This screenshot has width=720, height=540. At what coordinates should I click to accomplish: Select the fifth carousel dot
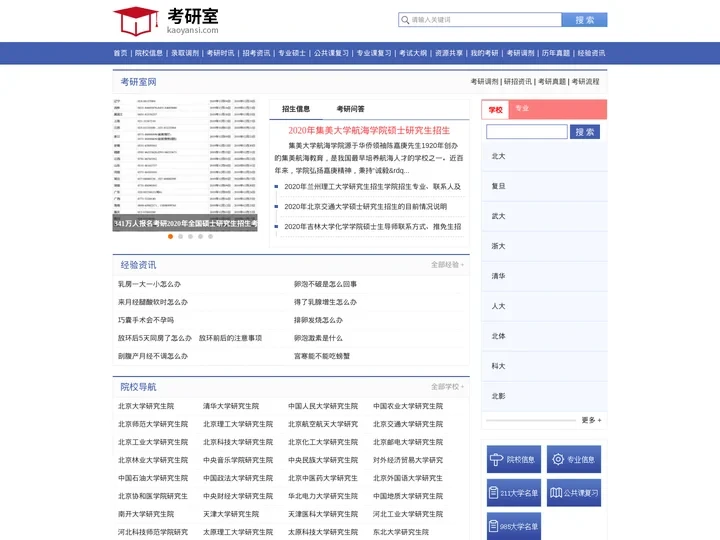[x=210, y=236]
